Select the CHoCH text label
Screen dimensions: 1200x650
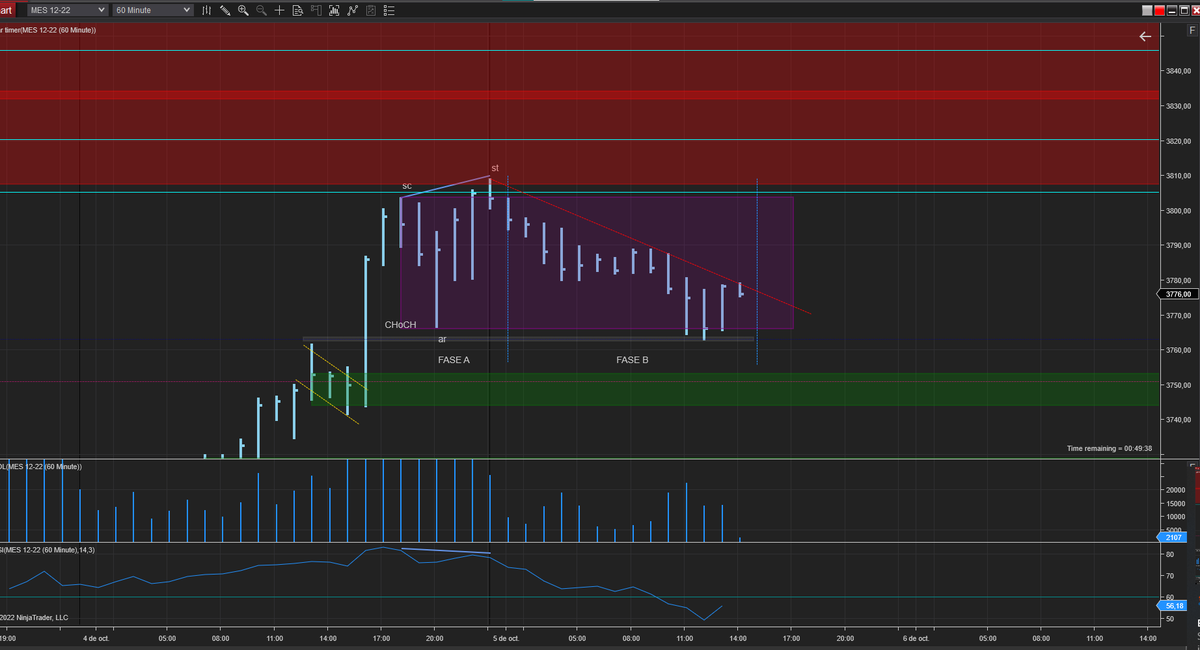400,325
